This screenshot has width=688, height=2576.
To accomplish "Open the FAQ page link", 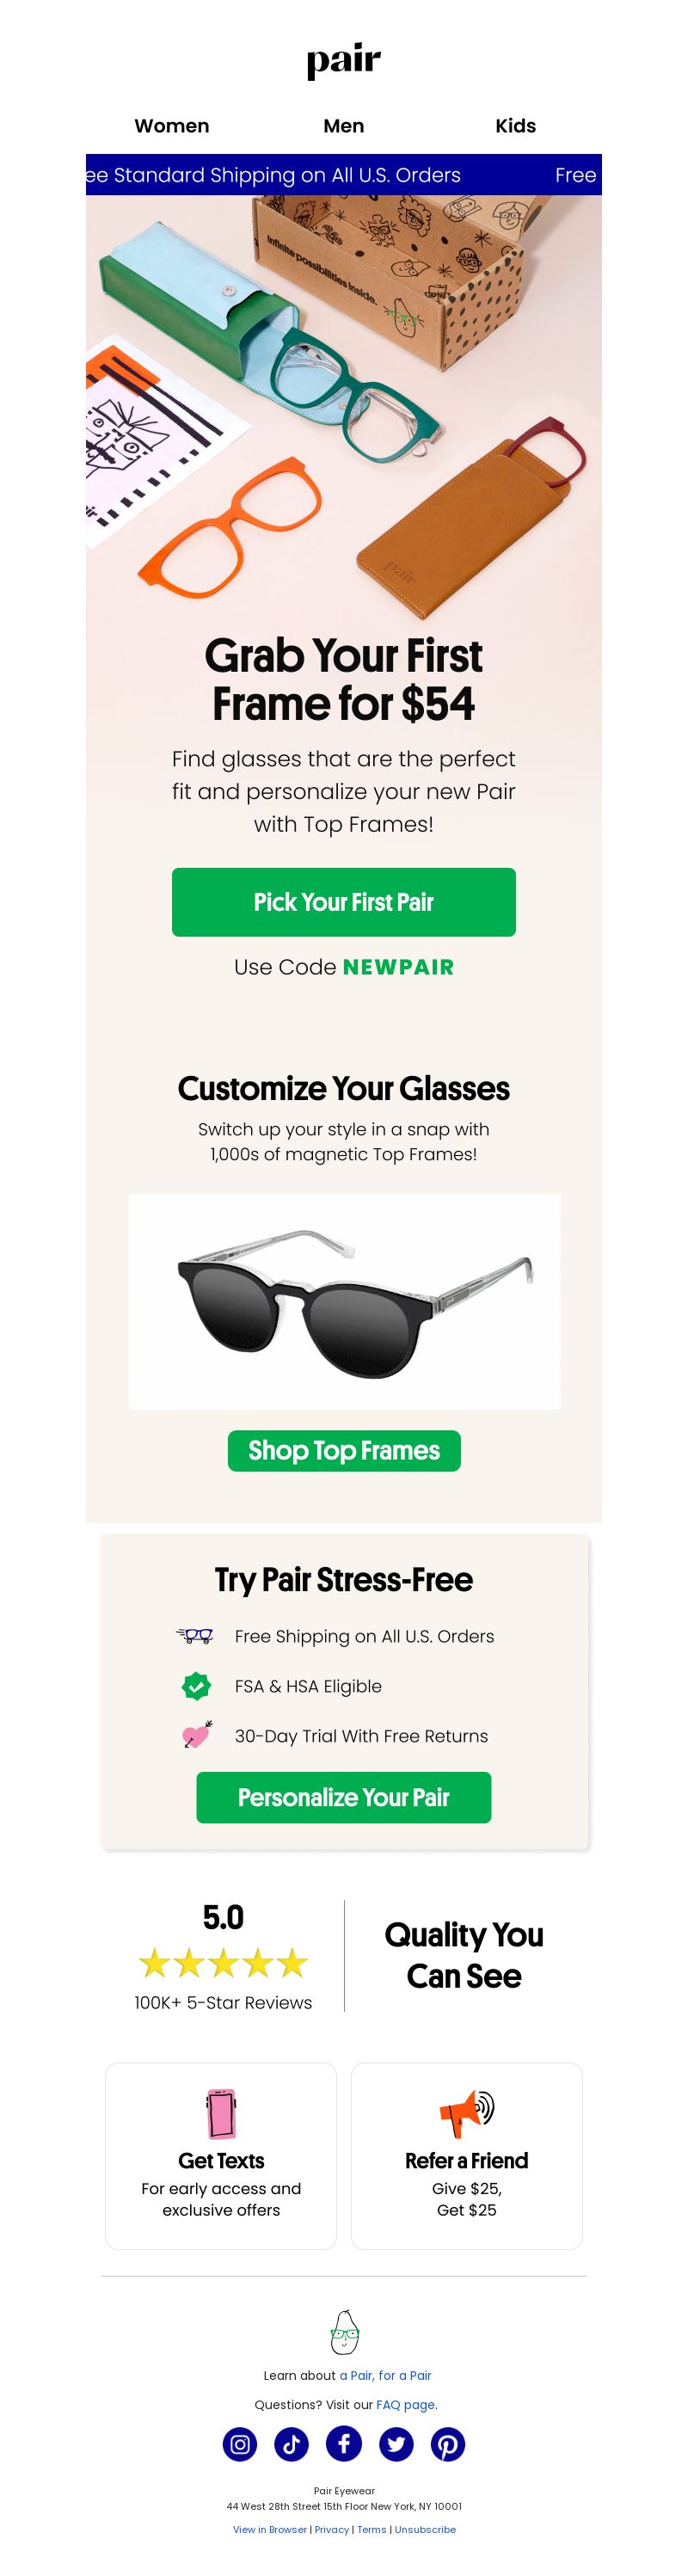I will [406, 2405].
